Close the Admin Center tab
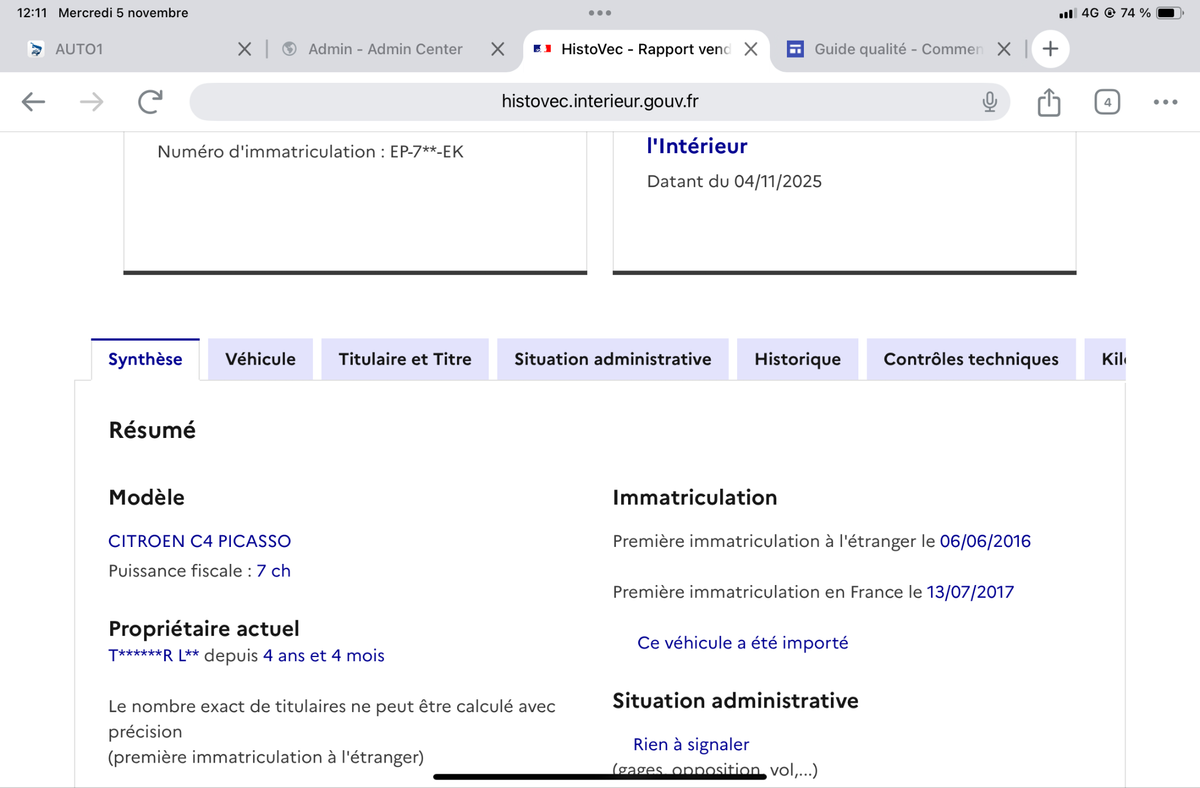Screen dimensions: 1200x788 [x=497, y=49]
